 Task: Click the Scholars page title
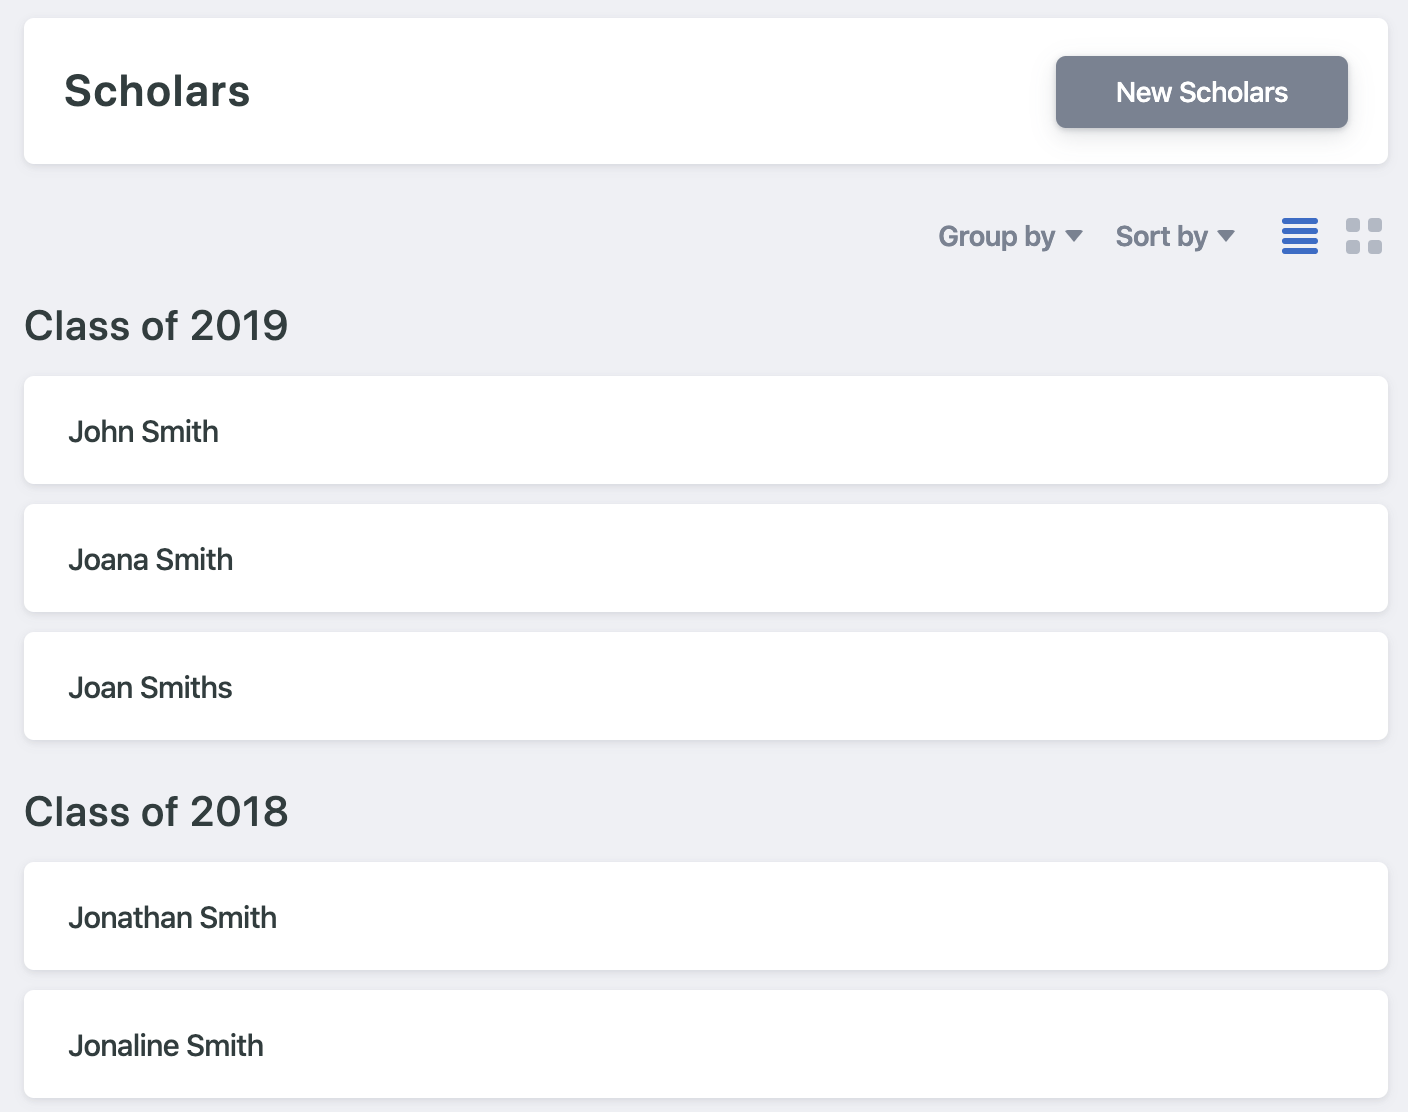point(157,91)
